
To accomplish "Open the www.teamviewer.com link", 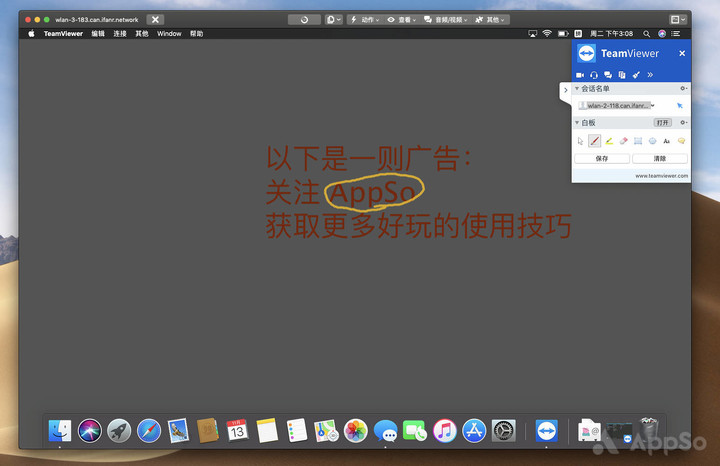I will 661,176.
